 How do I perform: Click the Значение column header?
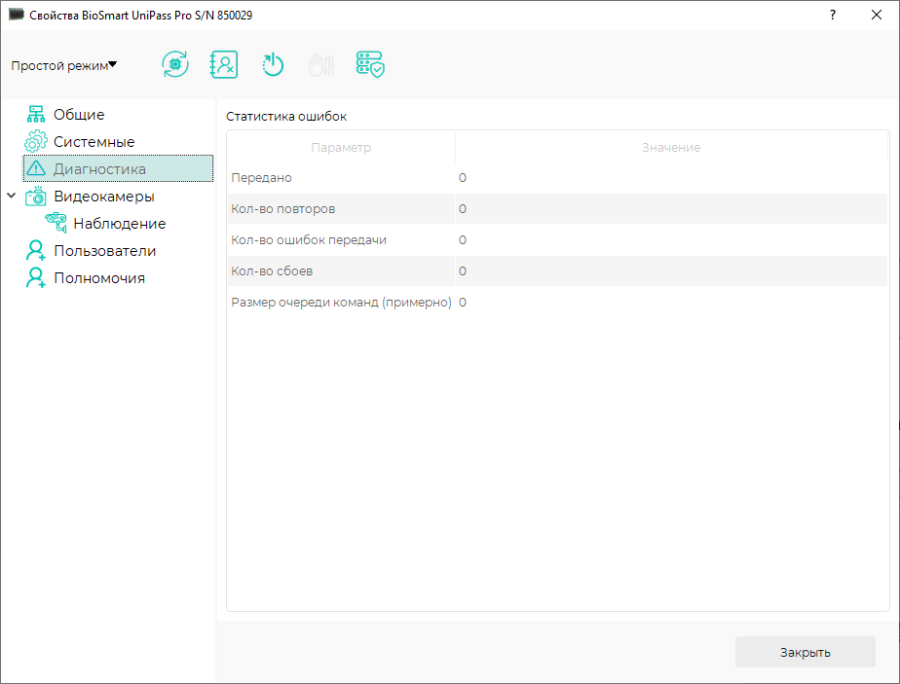tap(671, 147)
